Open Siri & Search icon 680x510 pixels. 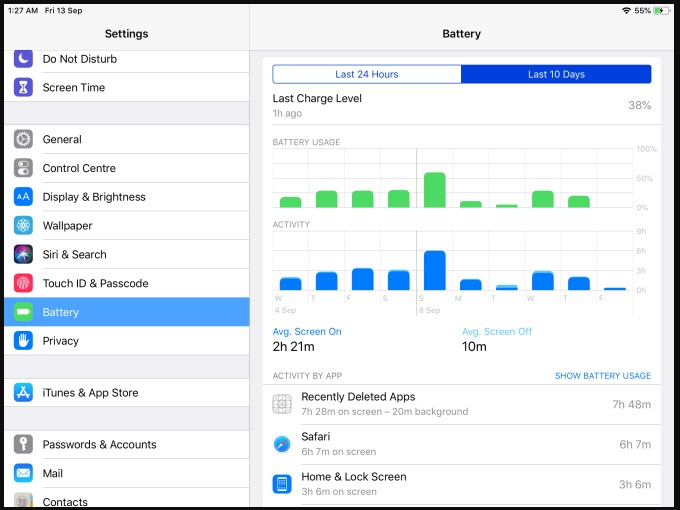24,255
